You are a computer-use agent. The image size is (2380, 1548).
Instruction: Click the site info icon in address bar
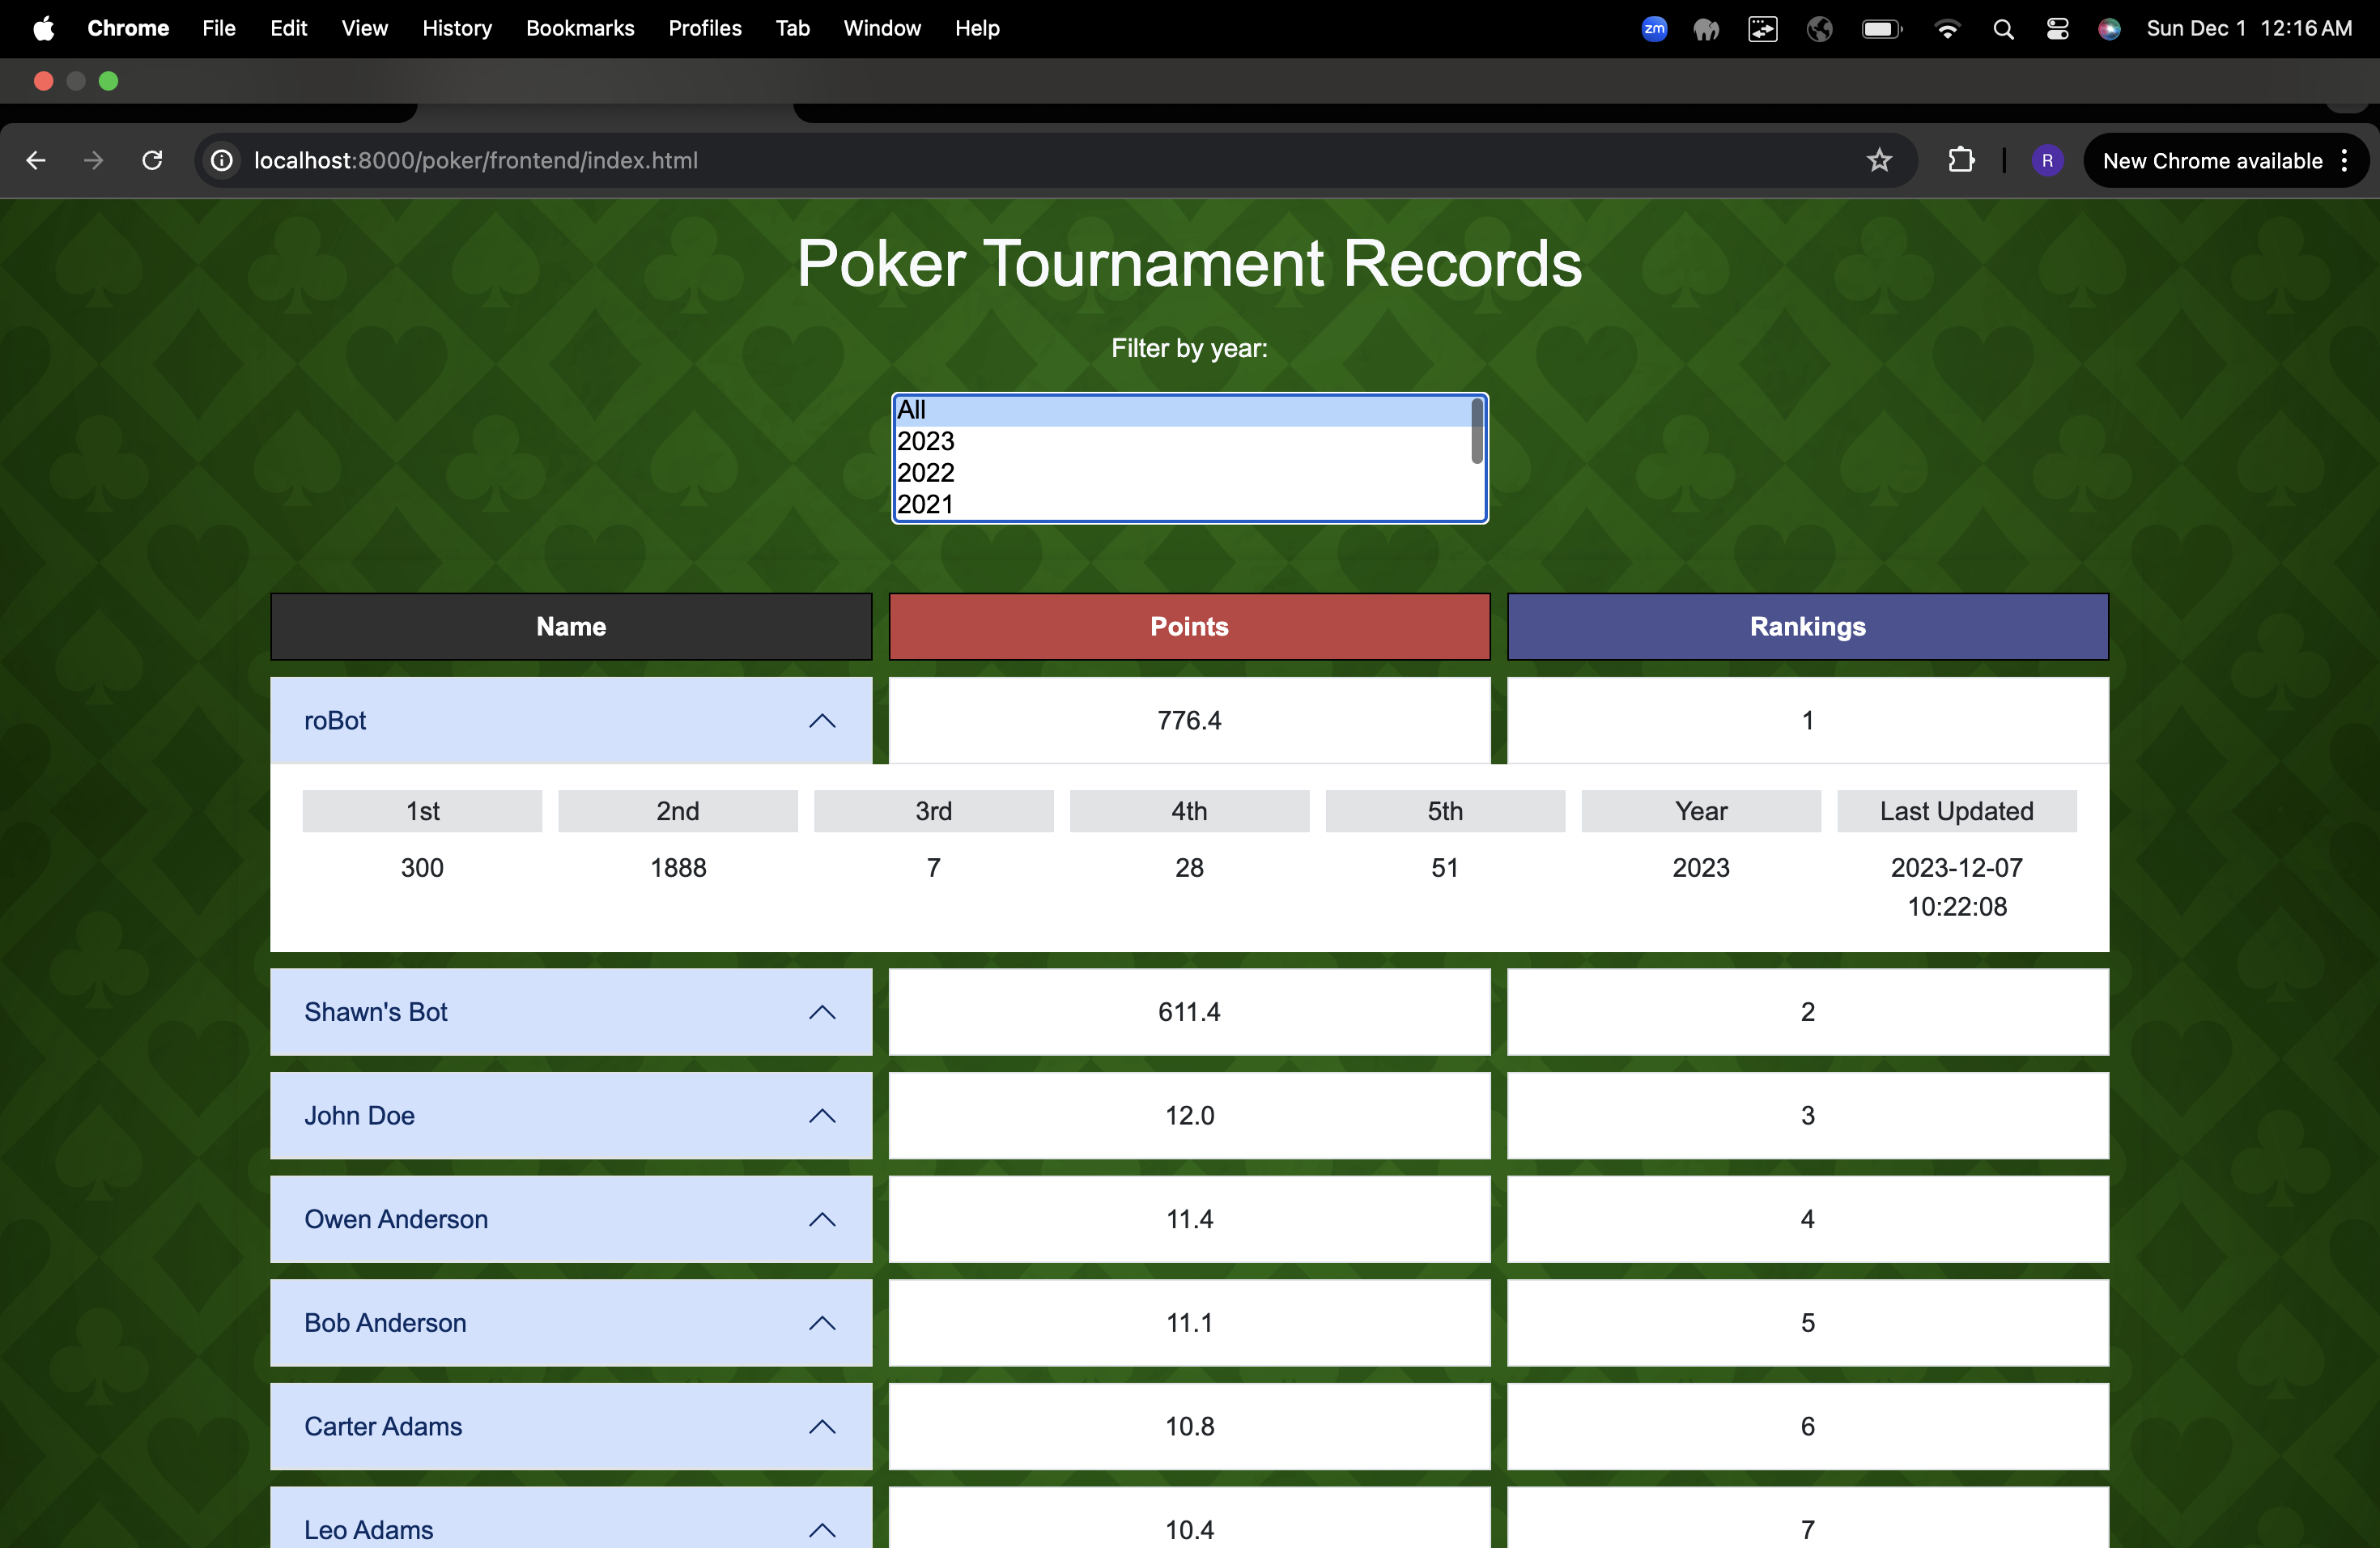pos(222,160)
